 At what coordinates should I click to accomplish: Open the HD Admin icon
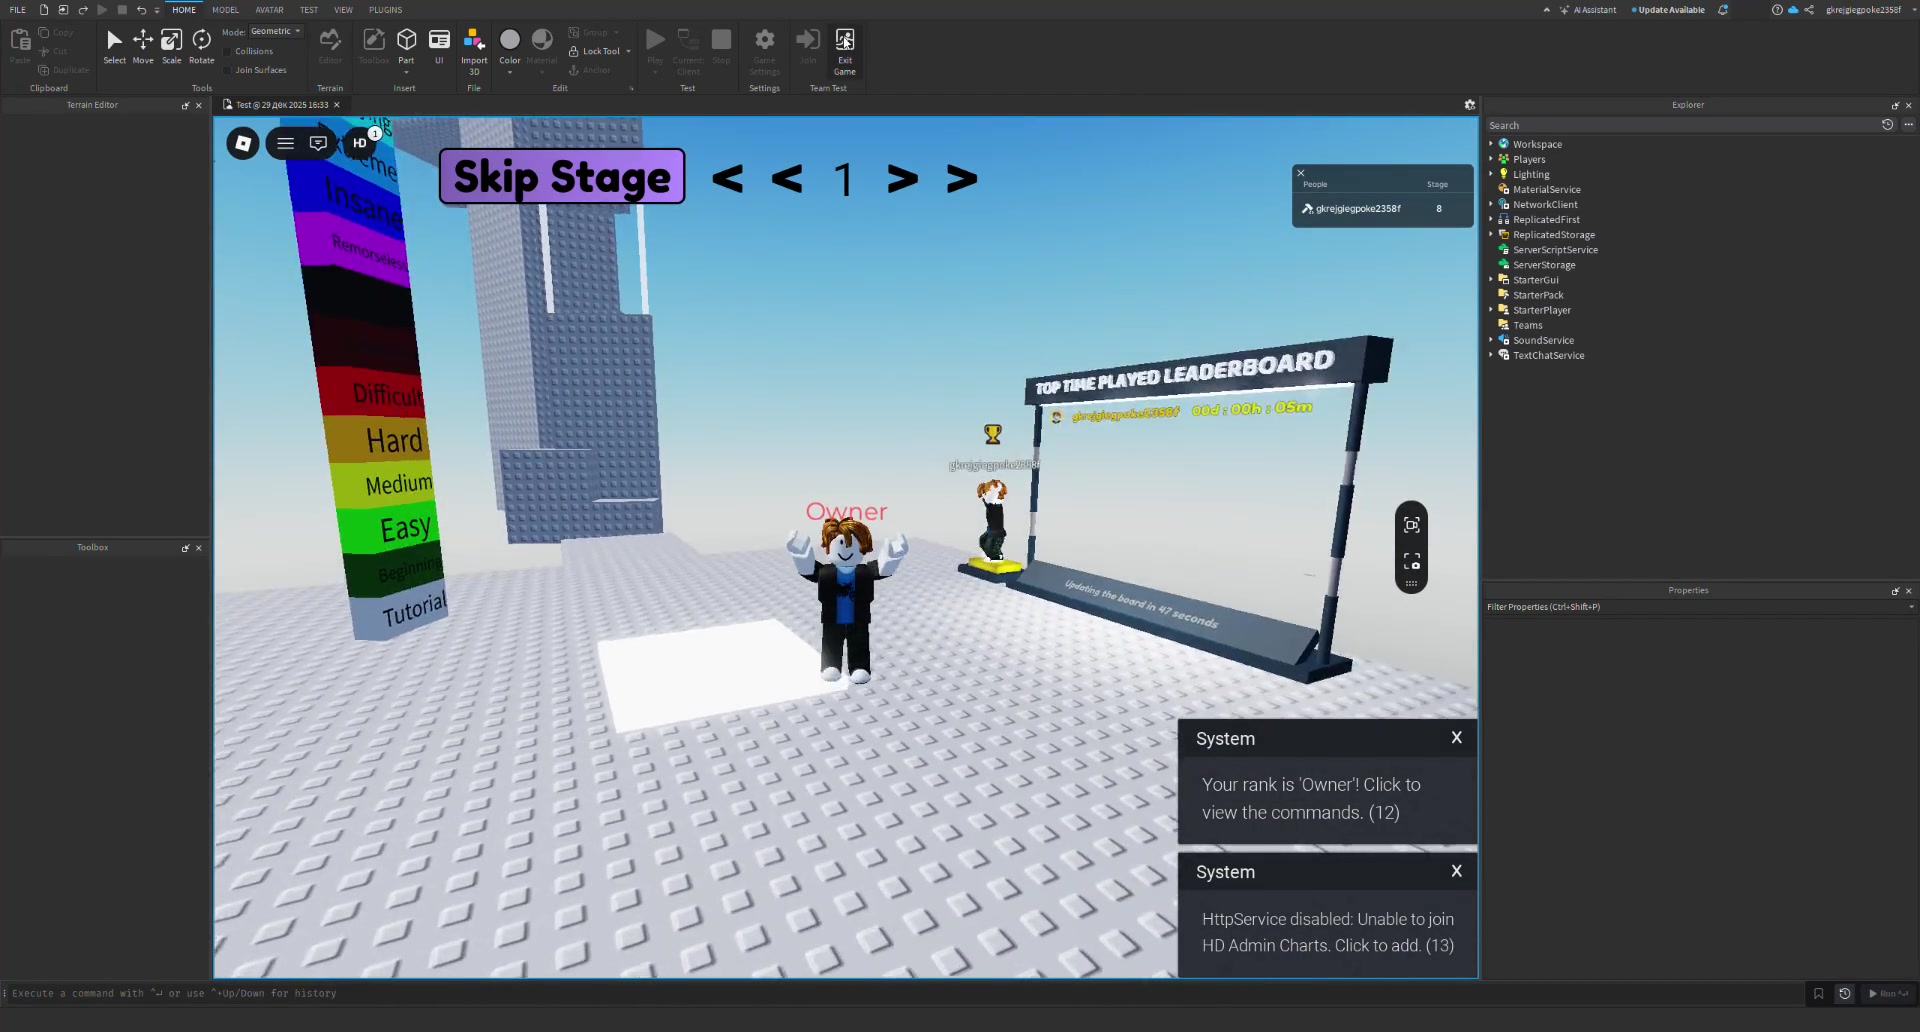360,143
